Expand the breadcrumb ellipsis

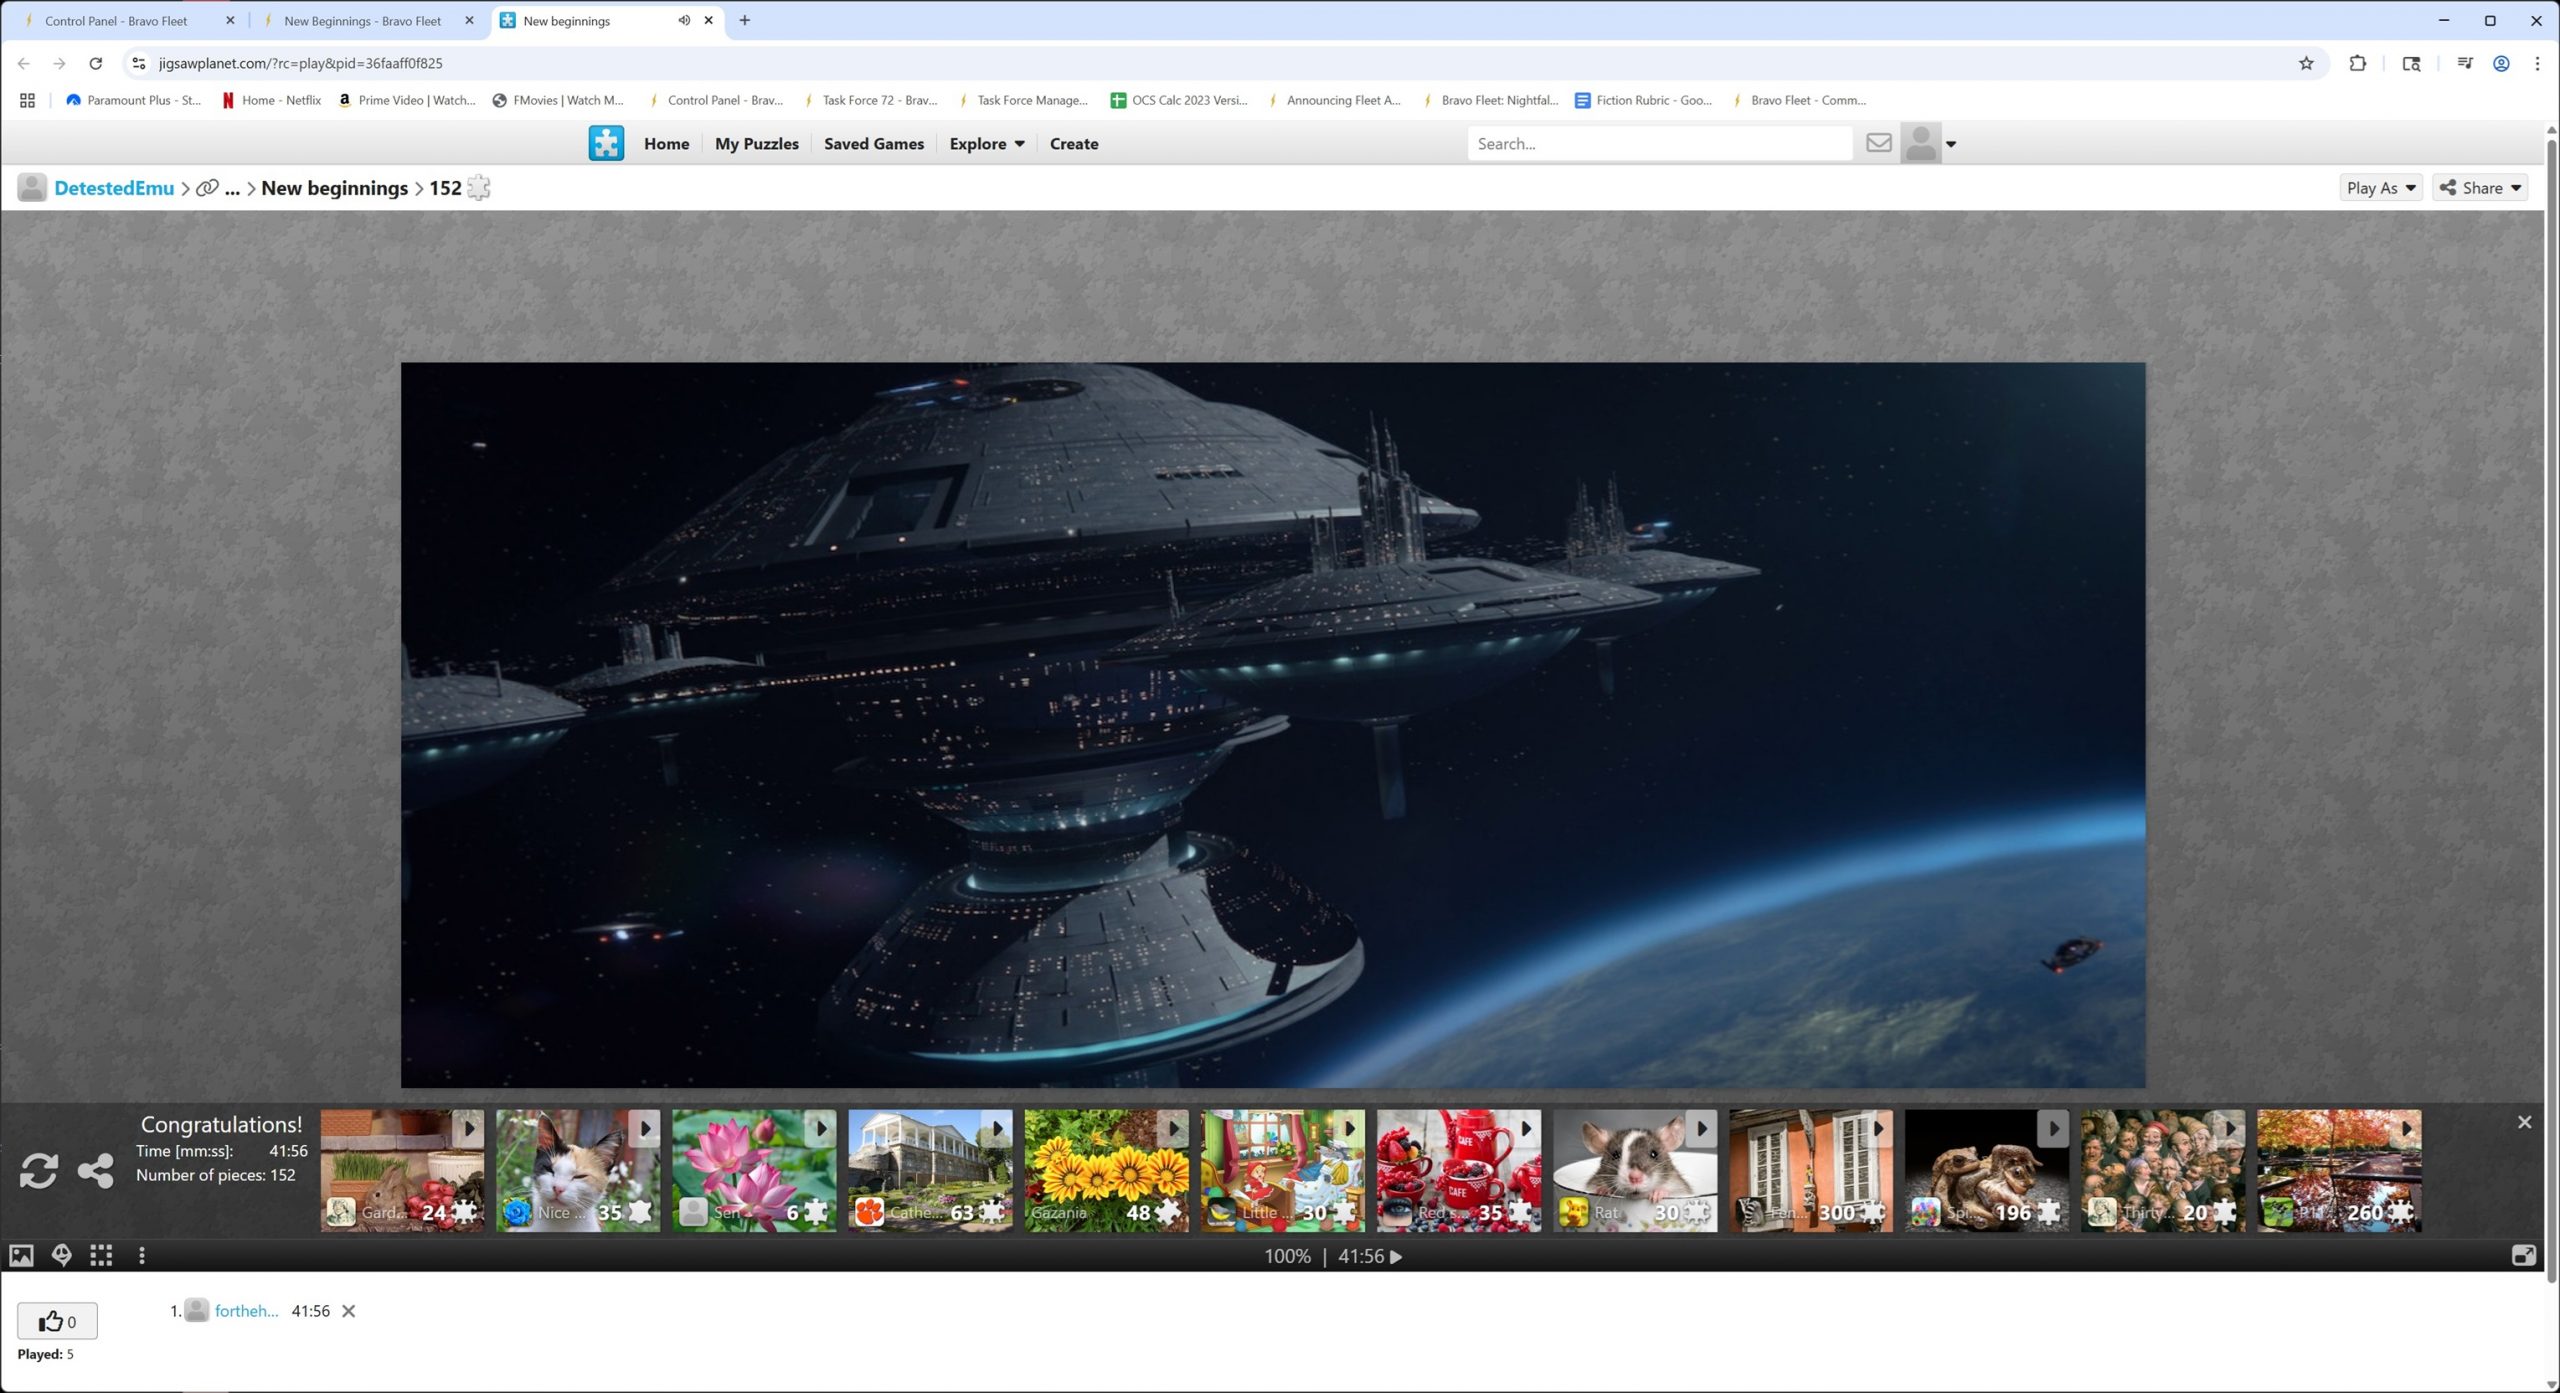(x=232, y=188)
